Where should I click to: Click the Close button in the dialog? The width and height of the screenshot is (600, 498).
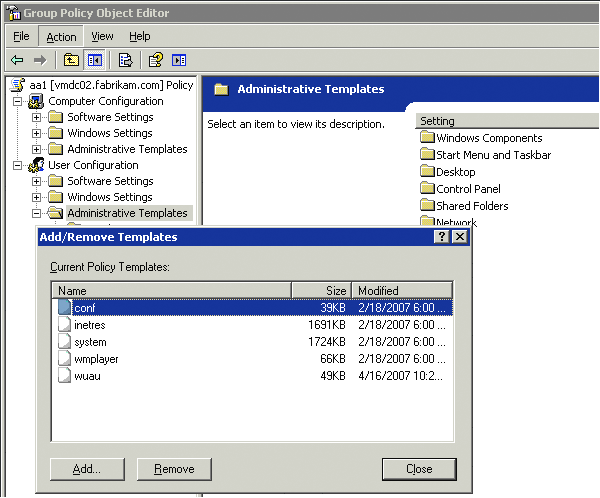click(x=419, y=469)
